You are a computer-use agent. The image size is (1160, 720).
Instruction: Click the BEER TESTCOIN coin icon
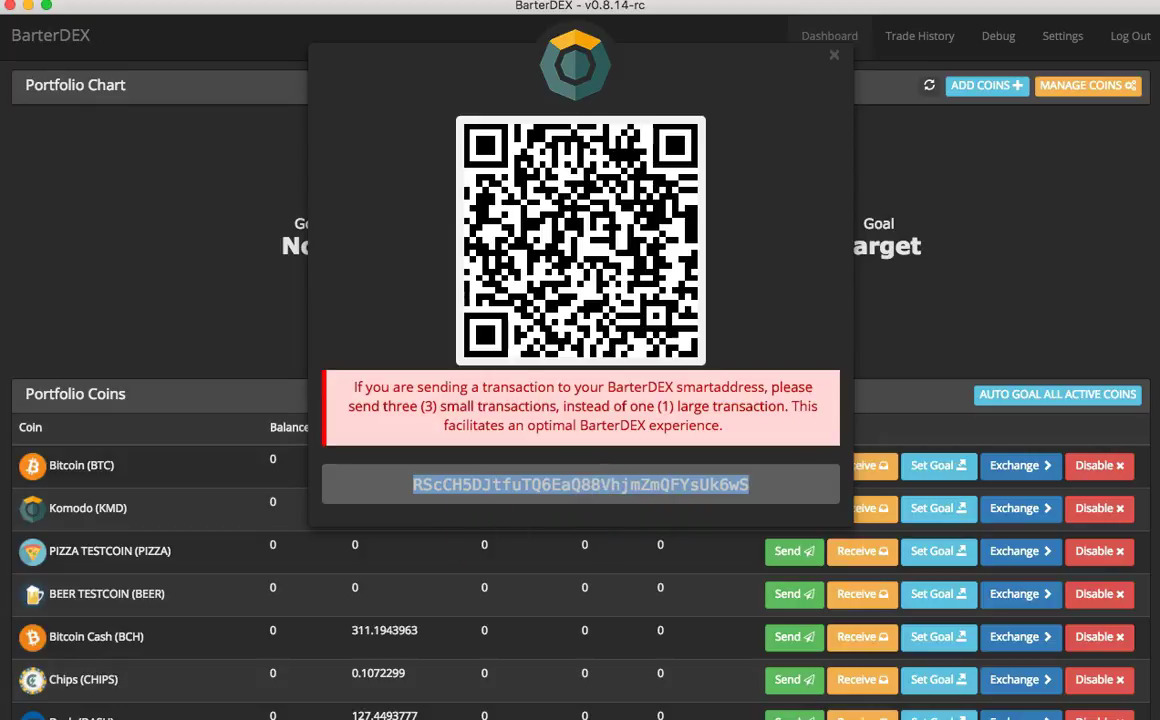click(33, 594)
